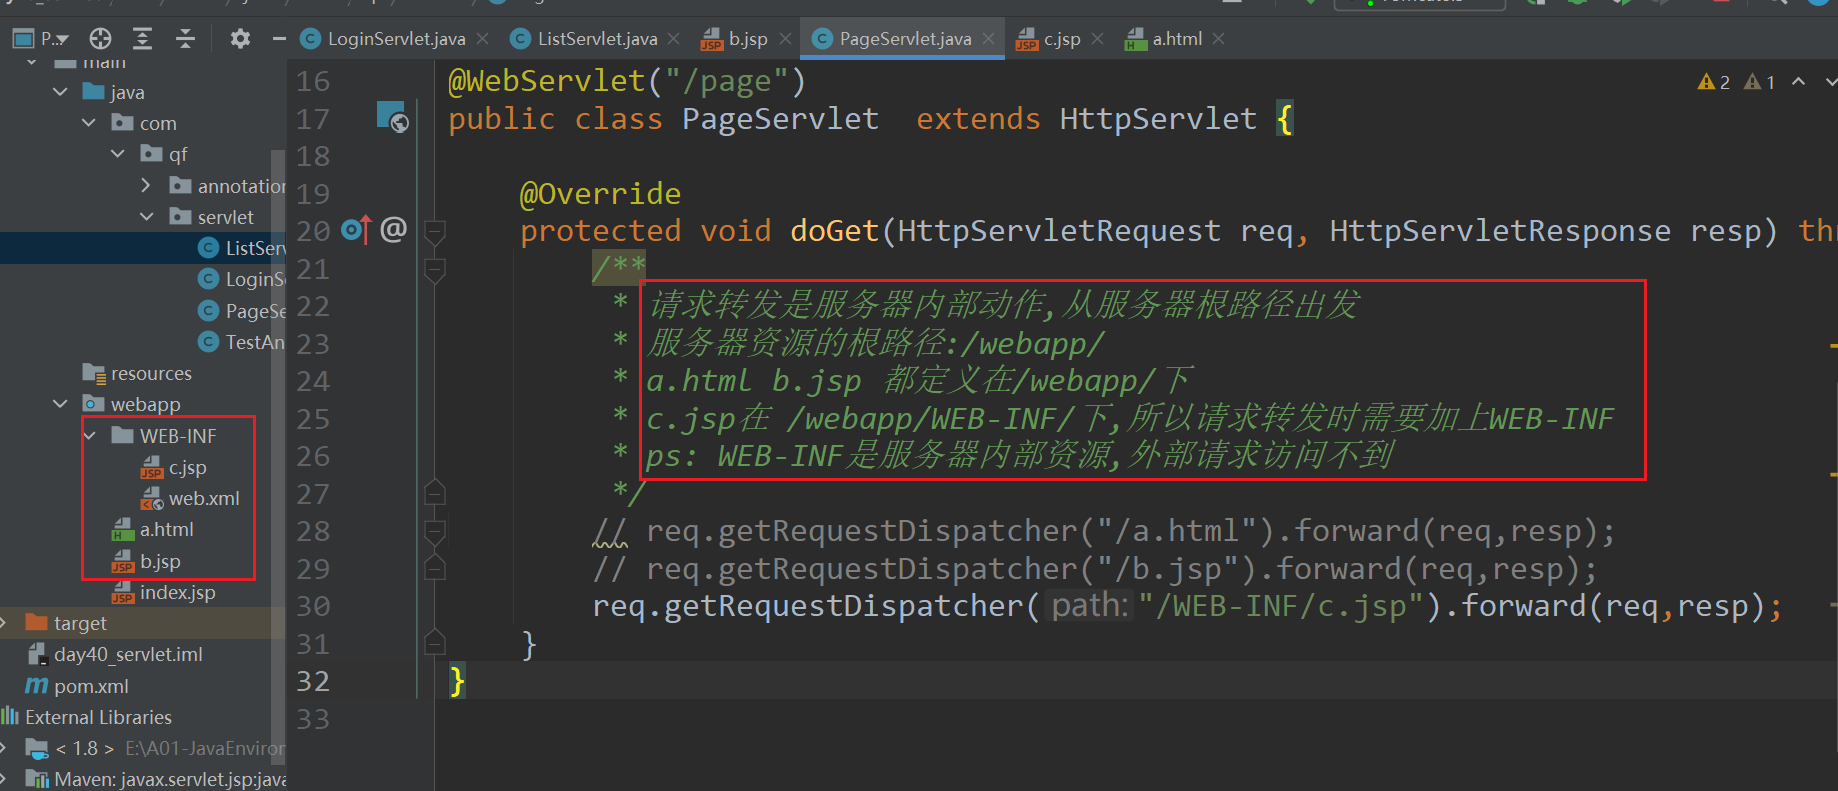
Task: Select TestAn class in project tree
Action: (243, 342)
